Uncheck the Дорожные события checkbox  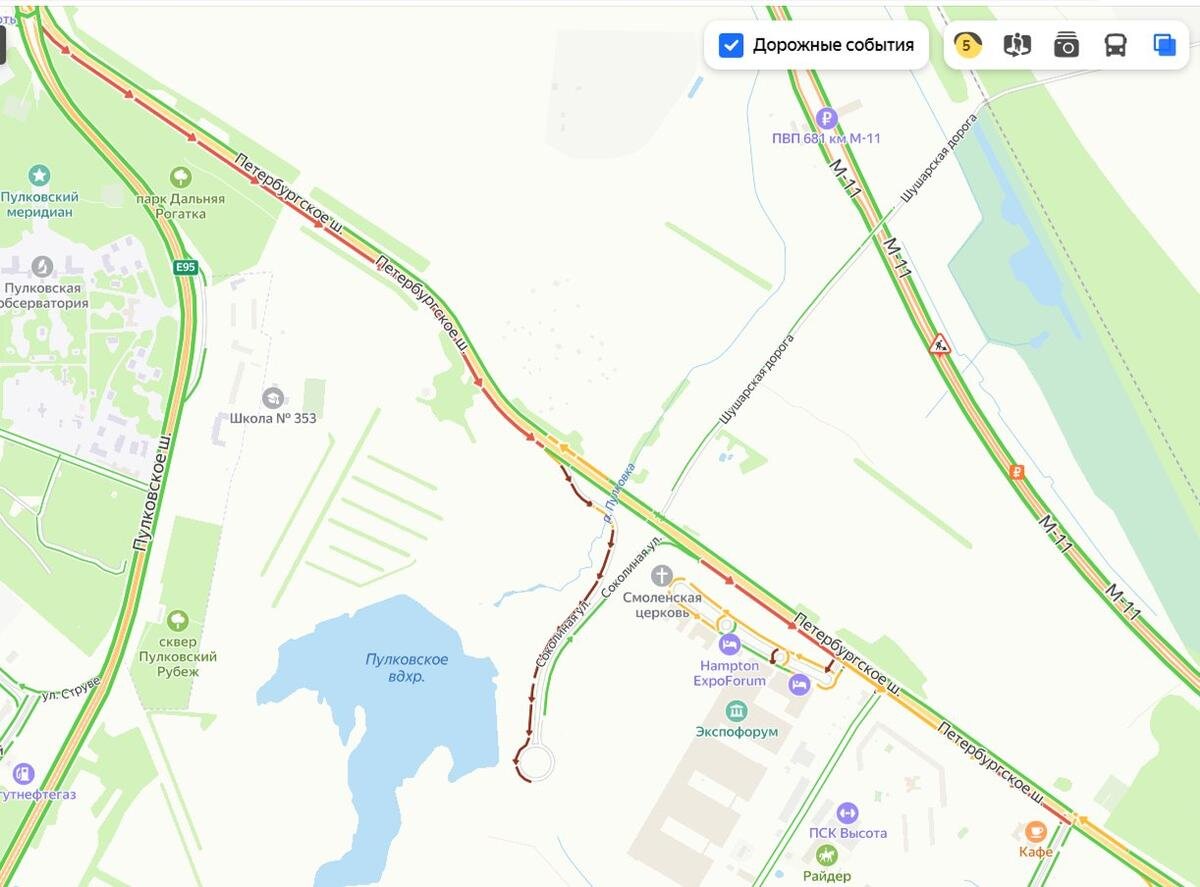[731, 45]
